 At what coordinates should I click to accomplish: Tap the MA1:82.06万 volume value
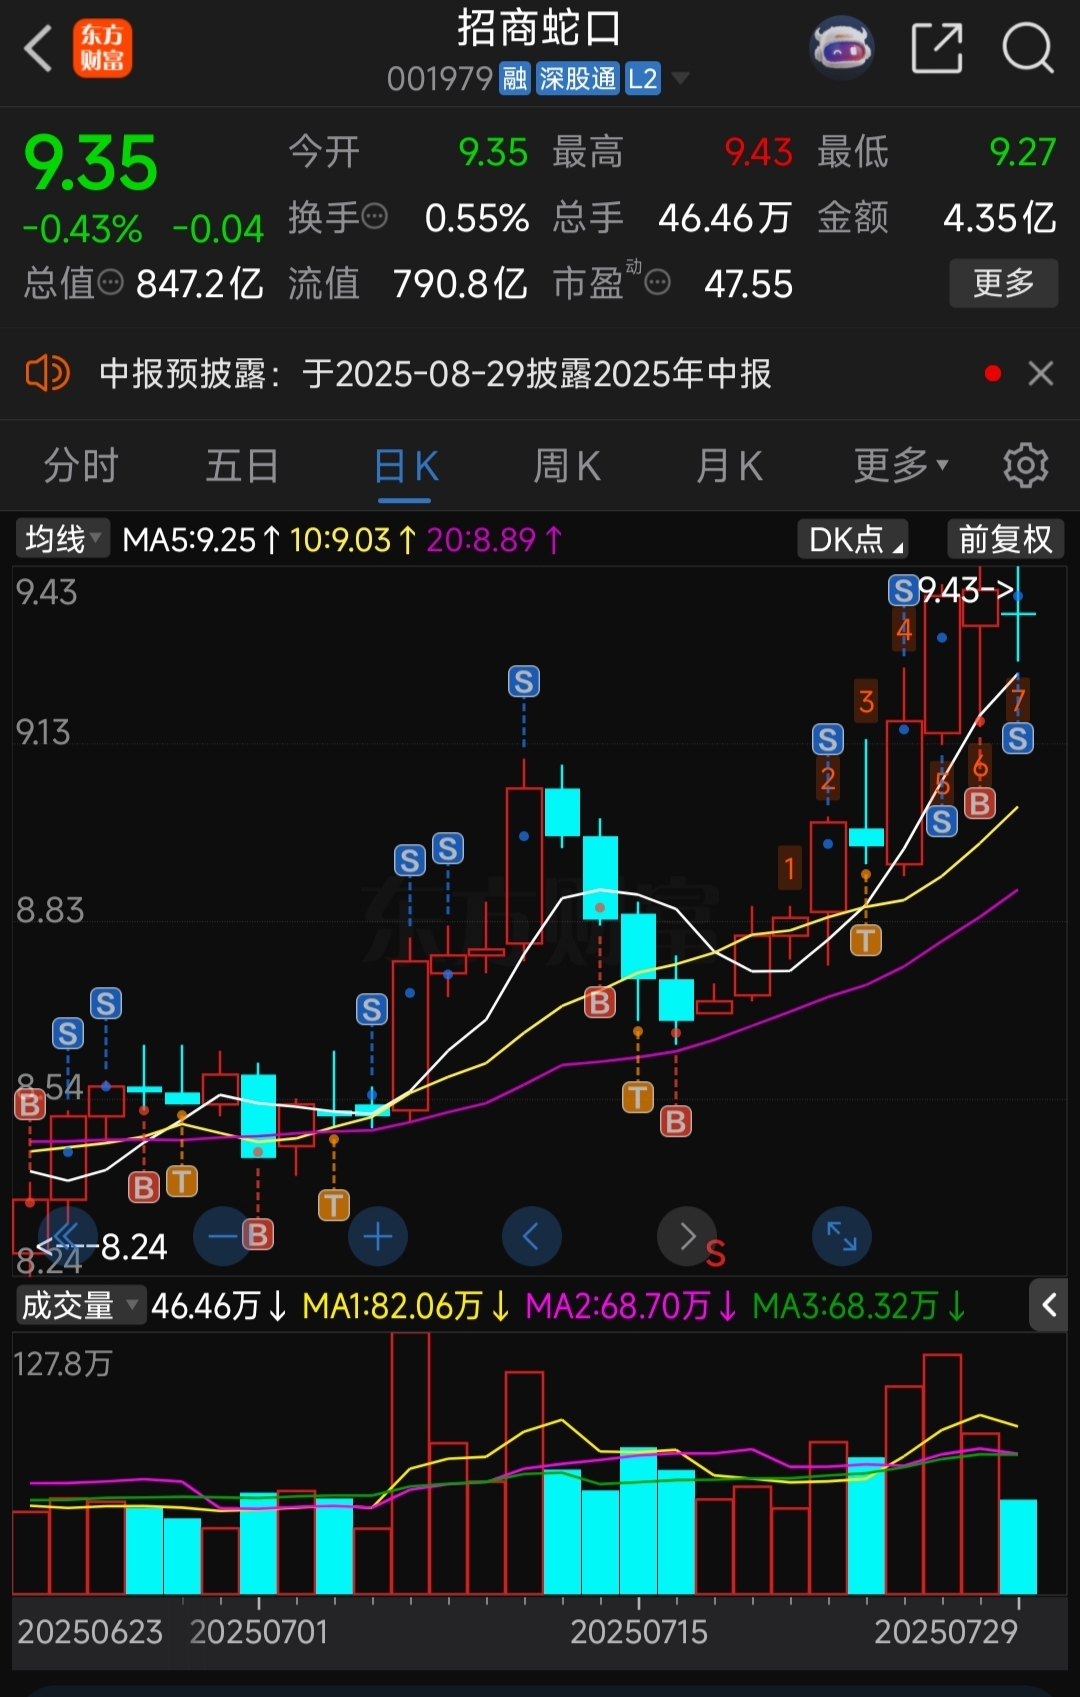pyautogui.click(x=393, y=1305)
